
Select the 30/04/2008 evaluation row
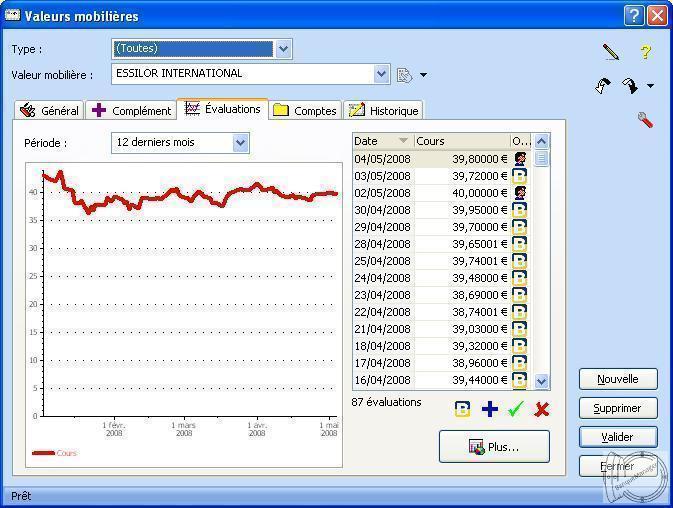pos(430,210)
